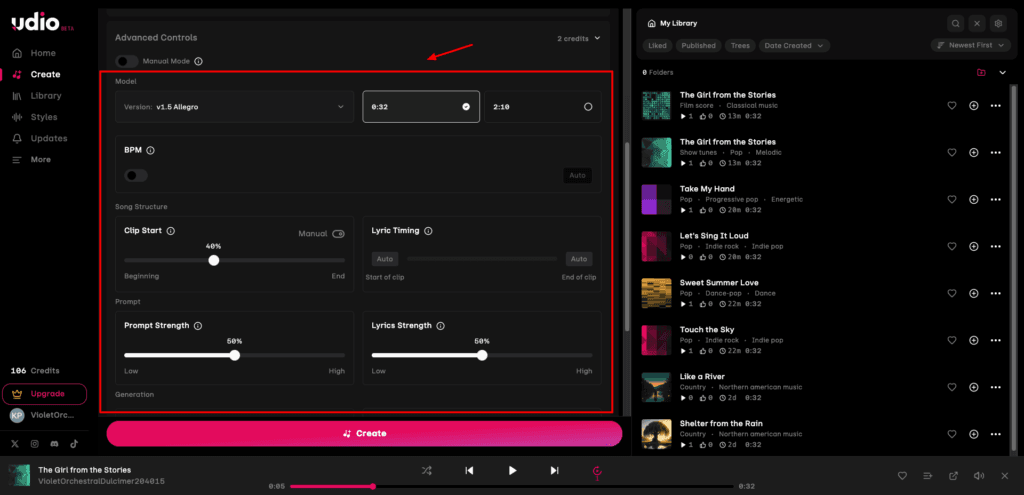Open the X (Twitter) social icon

(15, 443)
